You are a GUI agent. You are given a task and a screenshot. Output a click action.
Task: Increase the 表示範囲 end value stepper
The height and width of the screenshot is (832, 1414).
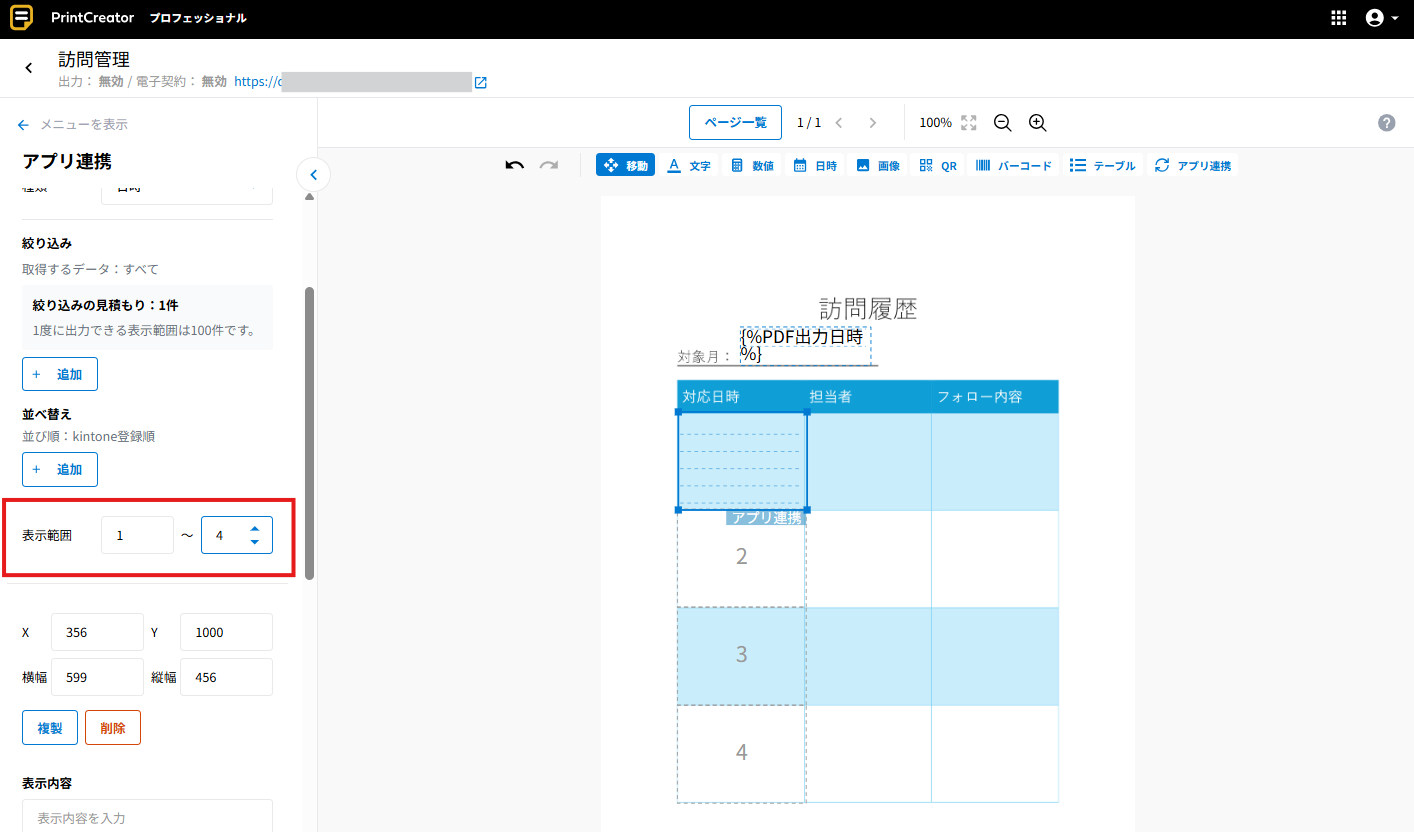pos(255,528)
